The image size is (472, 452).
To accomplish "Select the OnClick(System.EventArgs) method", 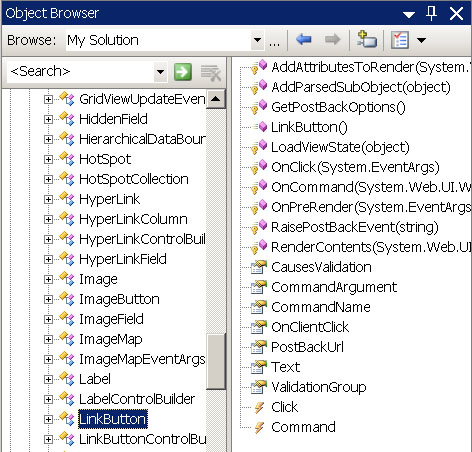I will point(355,167).
